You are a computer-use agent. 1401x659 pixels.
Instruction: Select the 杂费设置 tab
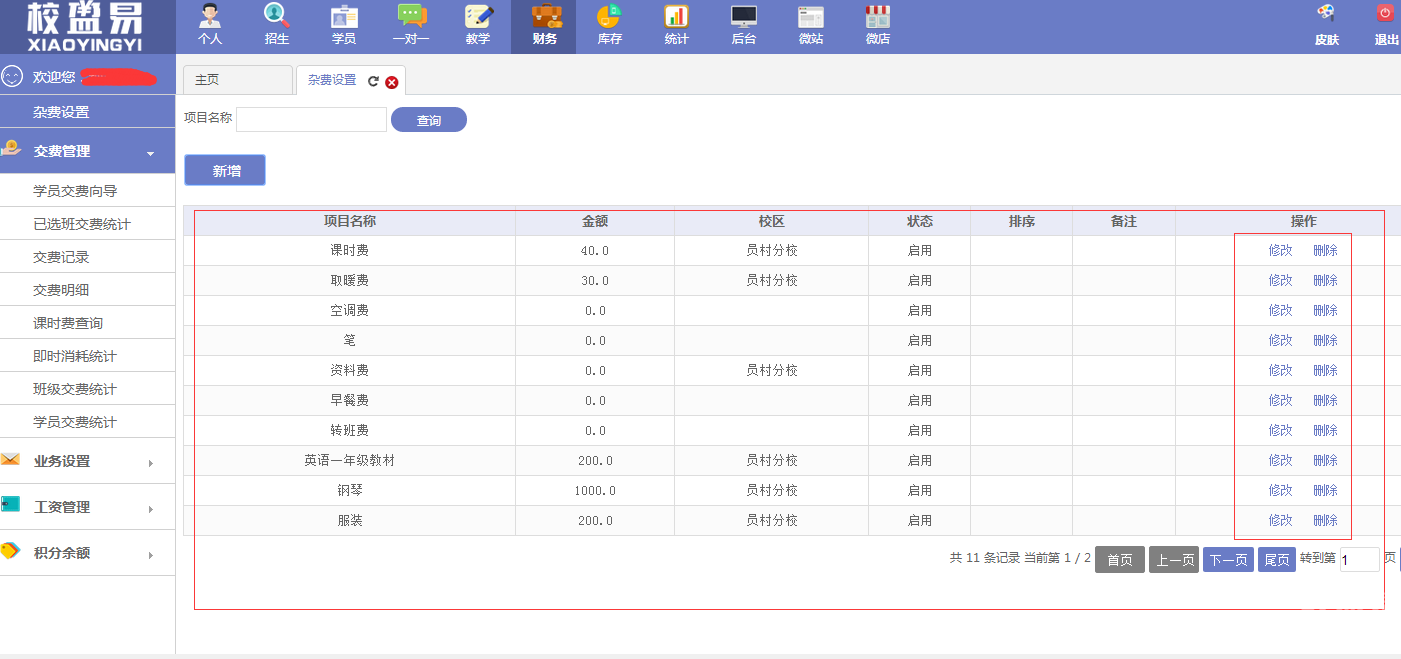(332, 80)
